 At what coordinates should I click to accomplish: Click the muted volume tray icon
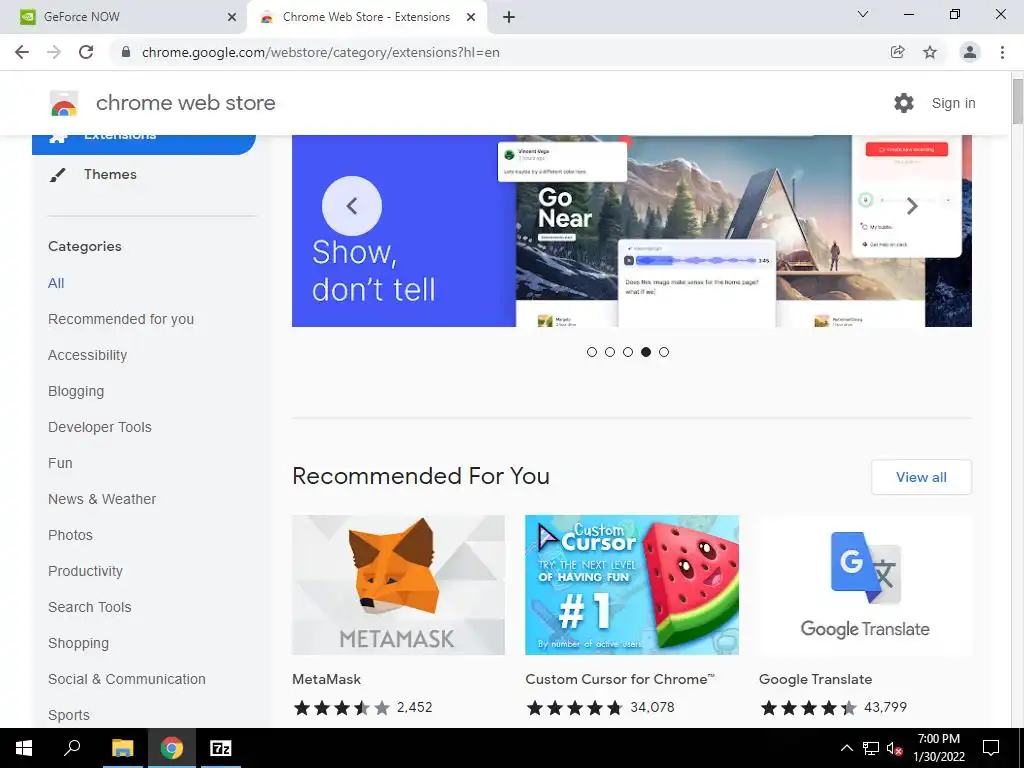[x=895, y=748]
